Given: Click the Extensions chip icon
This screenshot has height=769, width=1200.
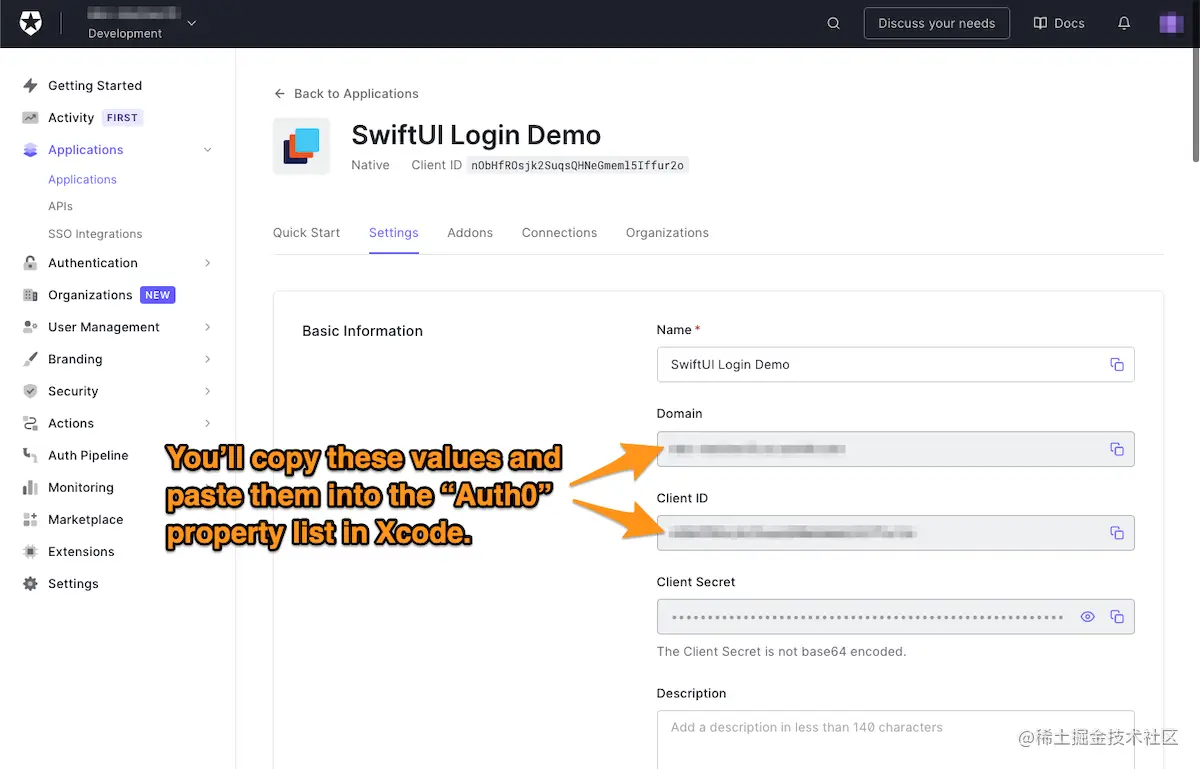Looking at the screenshot, I should pyautogui.click(x=30, y=551).
